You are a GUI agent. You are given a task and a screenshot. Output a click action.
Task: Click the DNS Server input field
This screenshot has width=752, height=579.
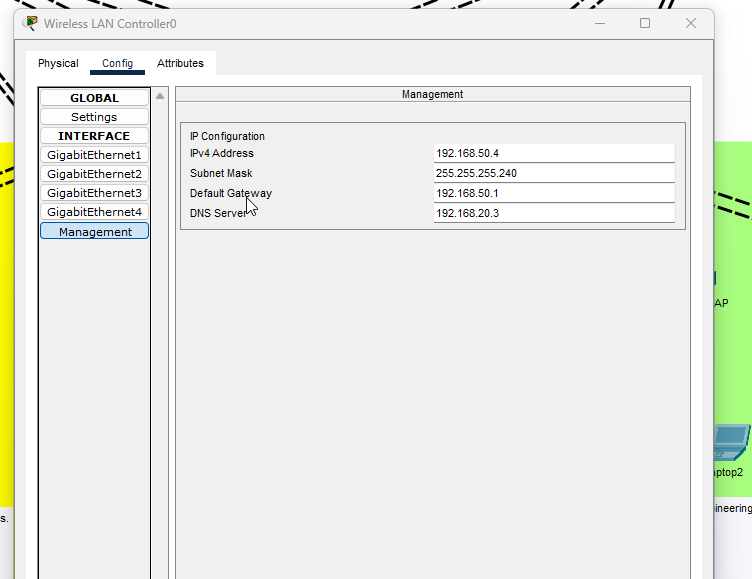click(x=553, y=213)
